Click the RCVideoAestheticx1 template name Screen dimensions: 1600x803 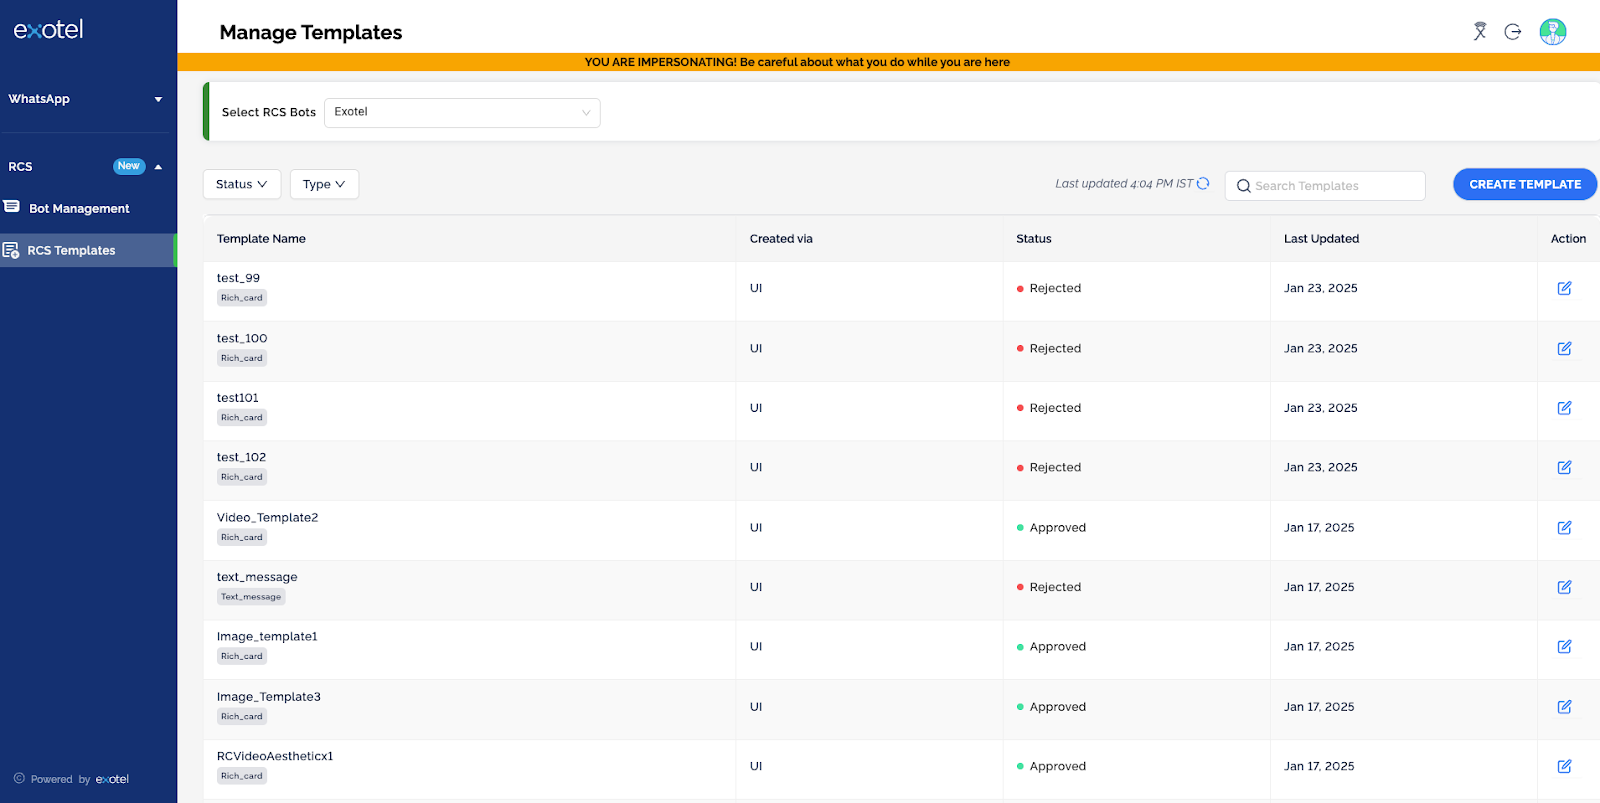(275, 756)
